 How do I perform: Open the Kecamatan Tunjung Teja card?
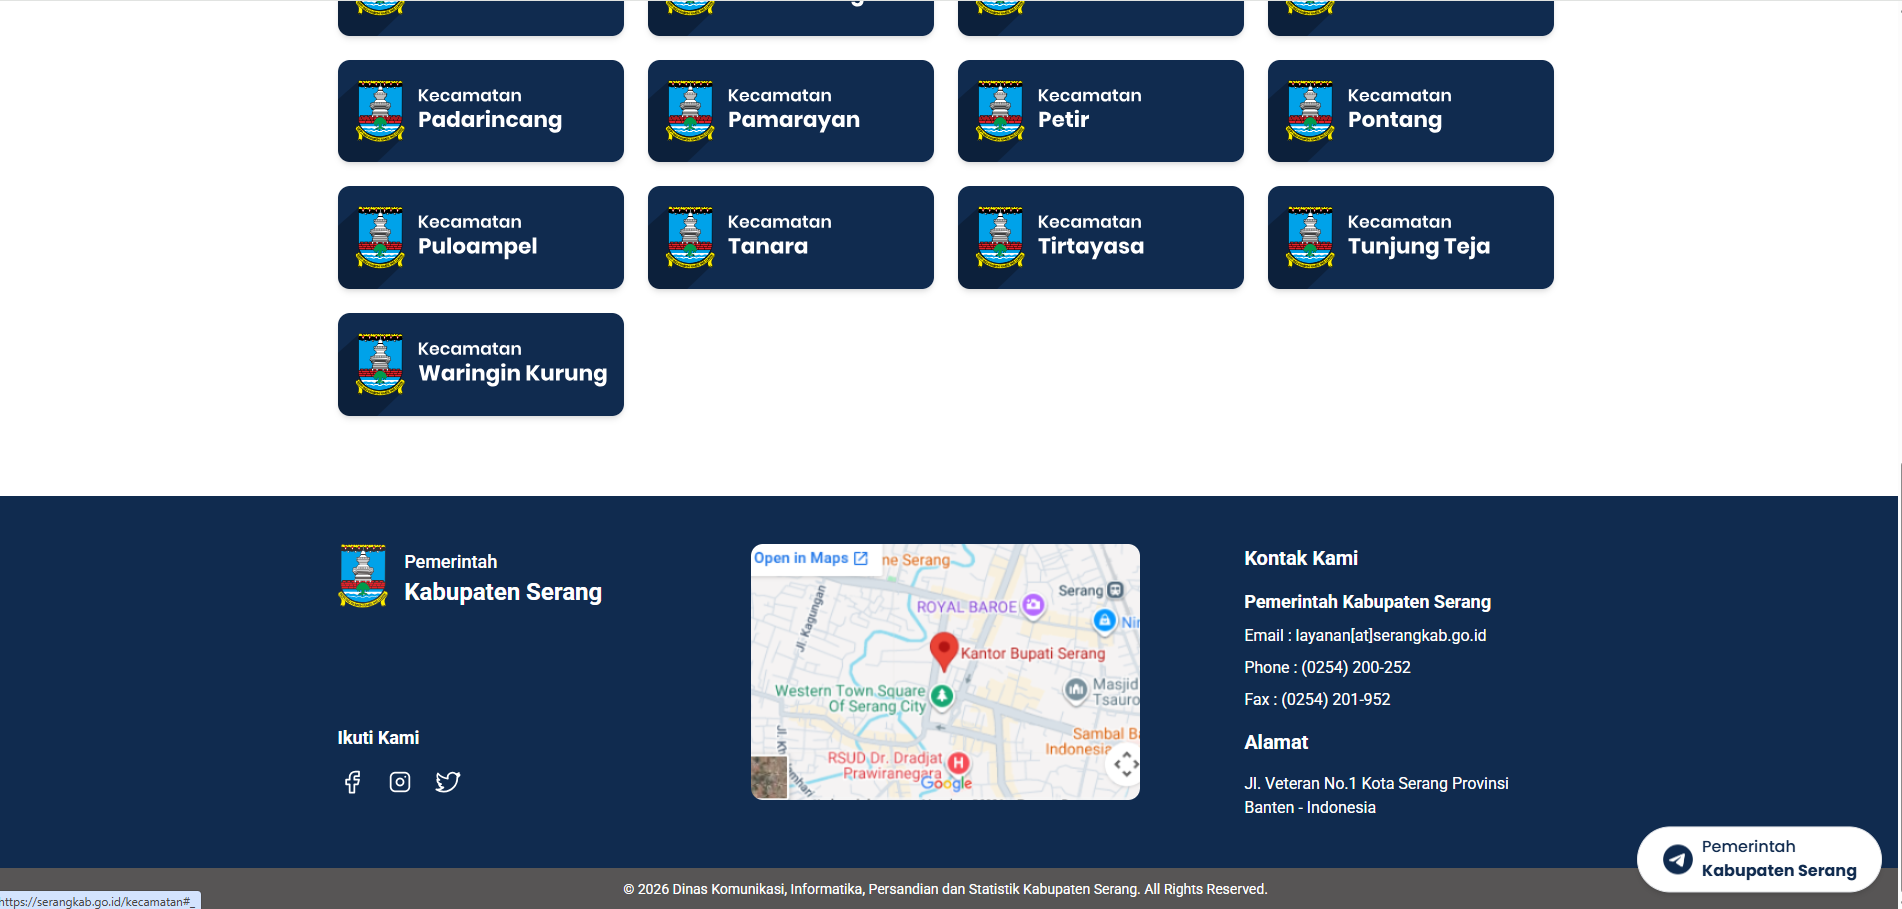(x=1411, y=237)
